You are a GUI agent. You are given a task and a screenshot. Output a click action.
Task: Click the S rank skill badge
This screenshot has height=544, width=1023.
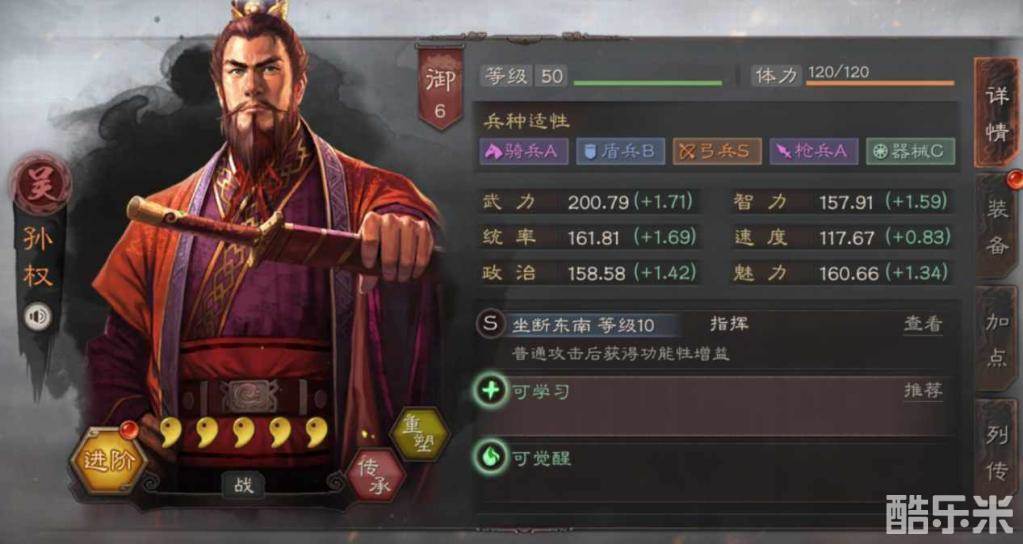pyautogui.click(x=490, y=324)
